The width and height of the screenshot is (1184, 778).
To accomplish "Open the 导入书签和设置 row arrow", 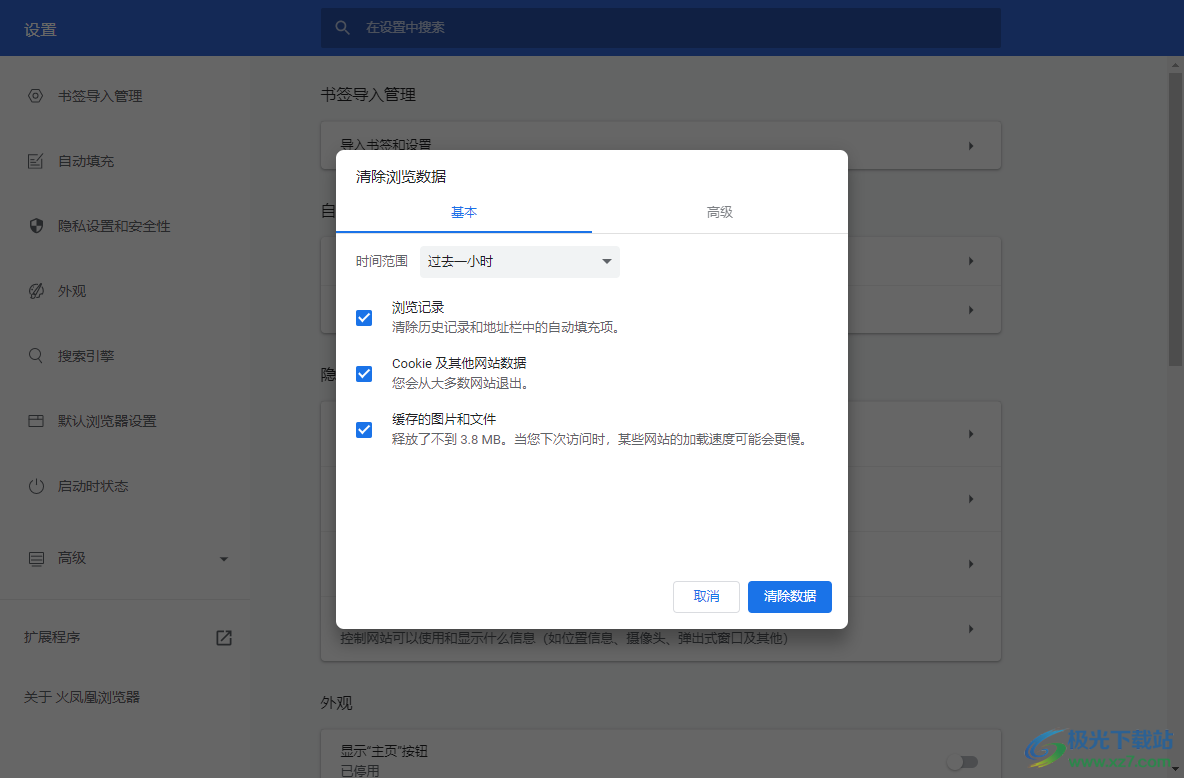I will tap(971, 146).
